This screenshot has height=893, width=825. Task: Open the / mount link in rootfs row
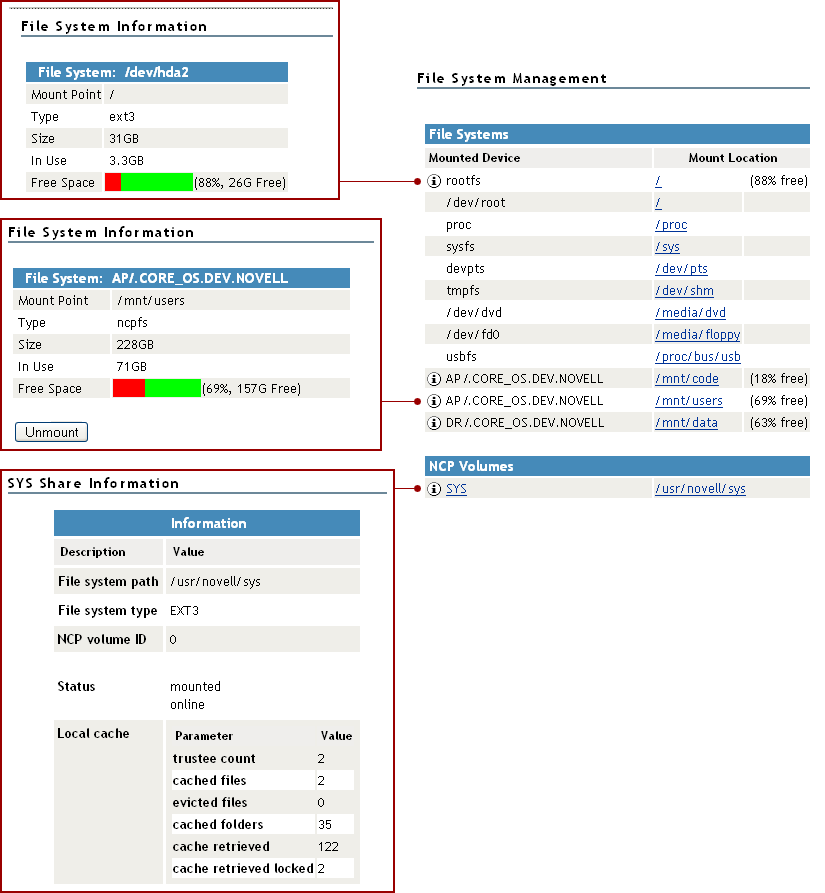point(658,181)
